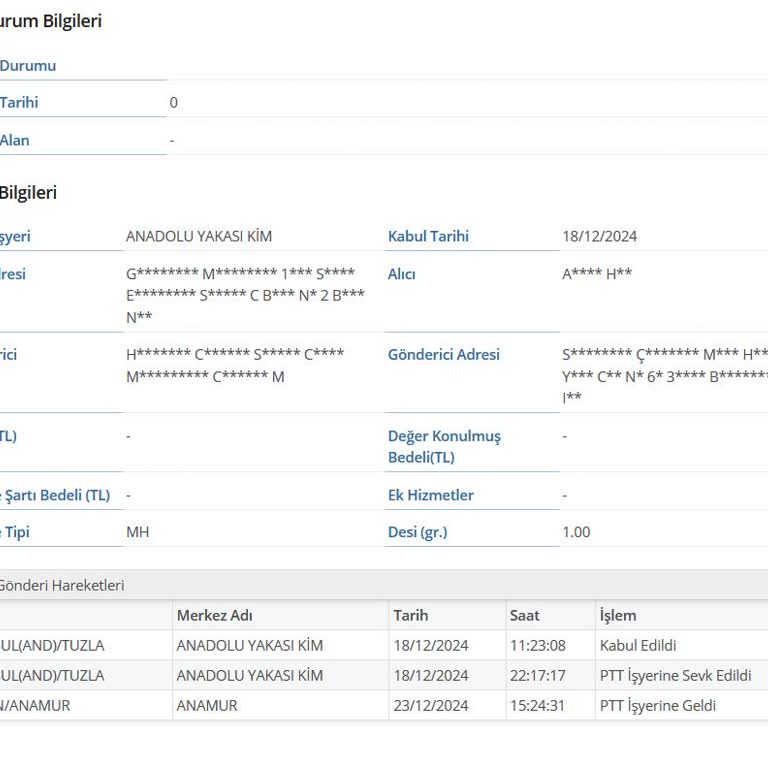Click the ANAMUR center name cell

click(x=207, y=705)
